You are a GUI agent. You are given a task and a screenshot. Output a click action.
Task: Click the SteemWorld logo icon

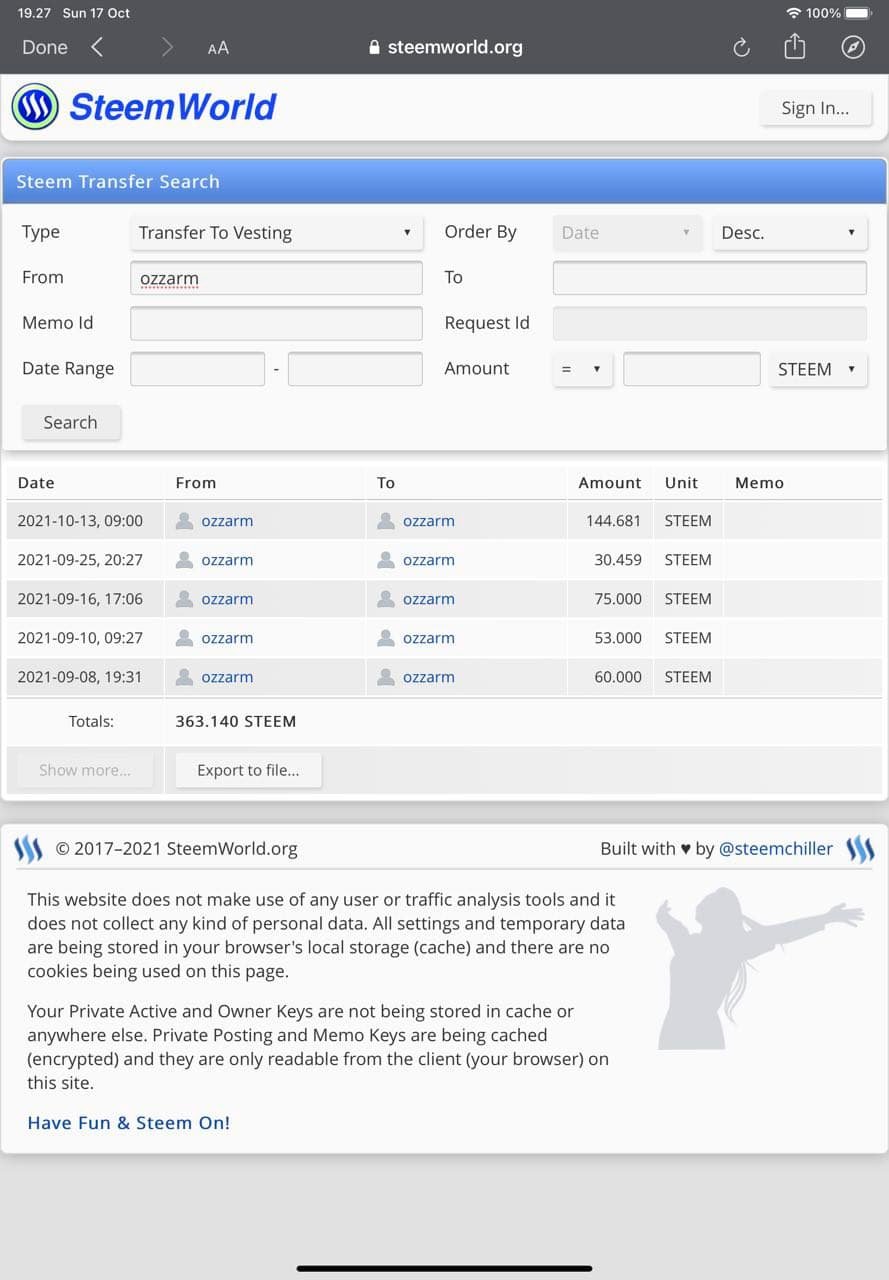pyautogui.click(x=35, y=107)
